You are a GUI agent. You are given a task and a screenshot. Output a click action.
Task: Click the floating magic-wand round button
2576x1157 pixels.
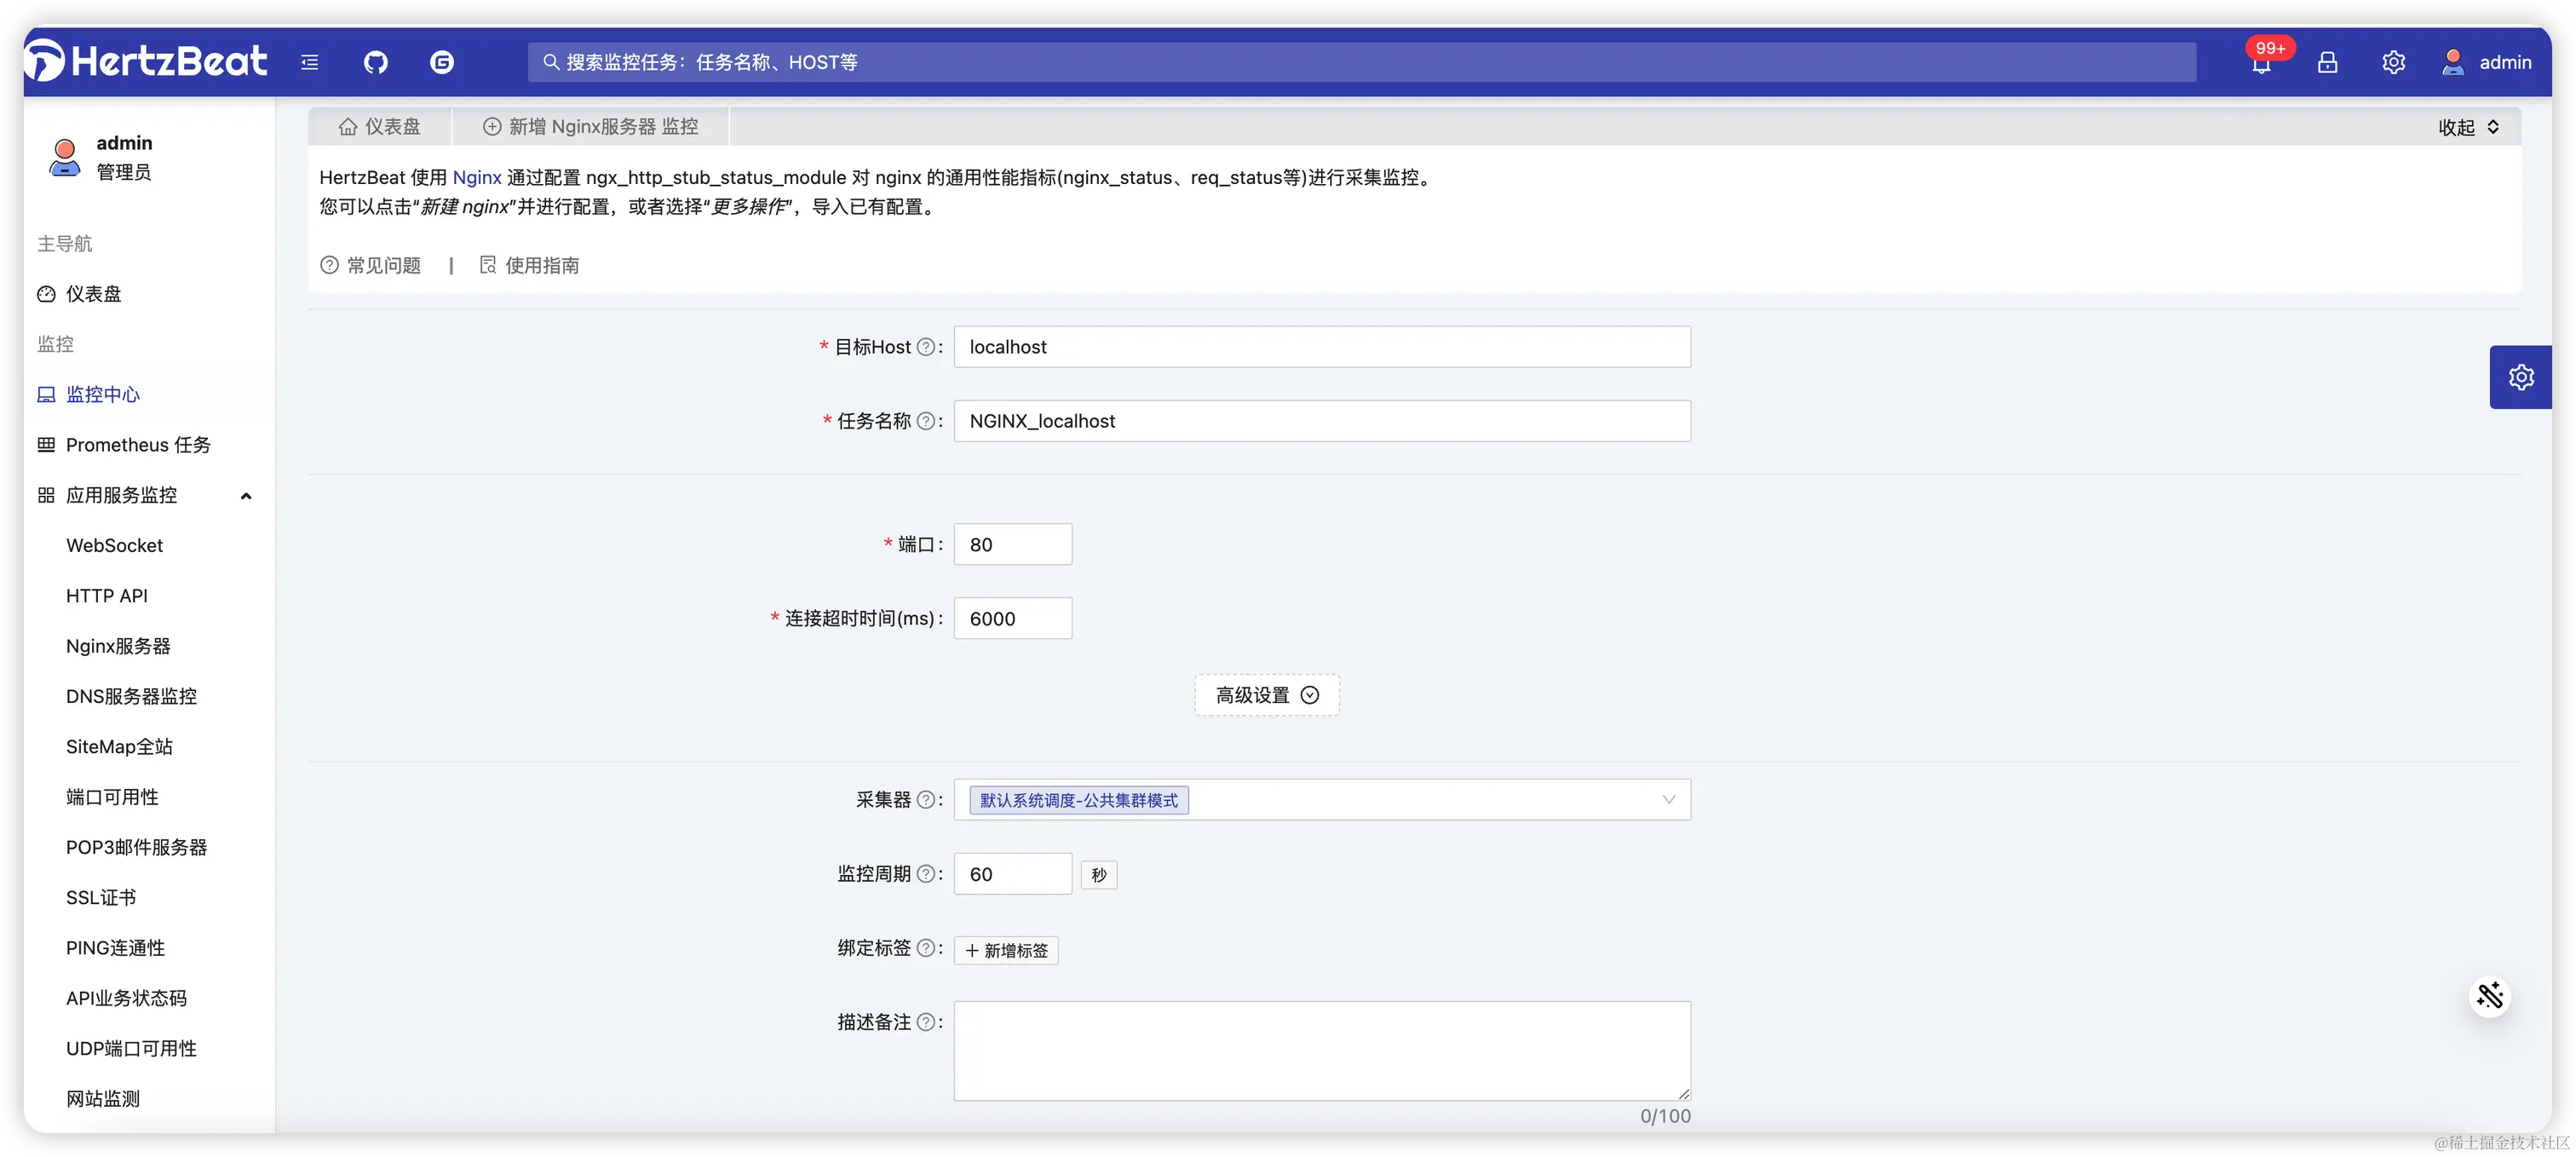coord(2489,996)
